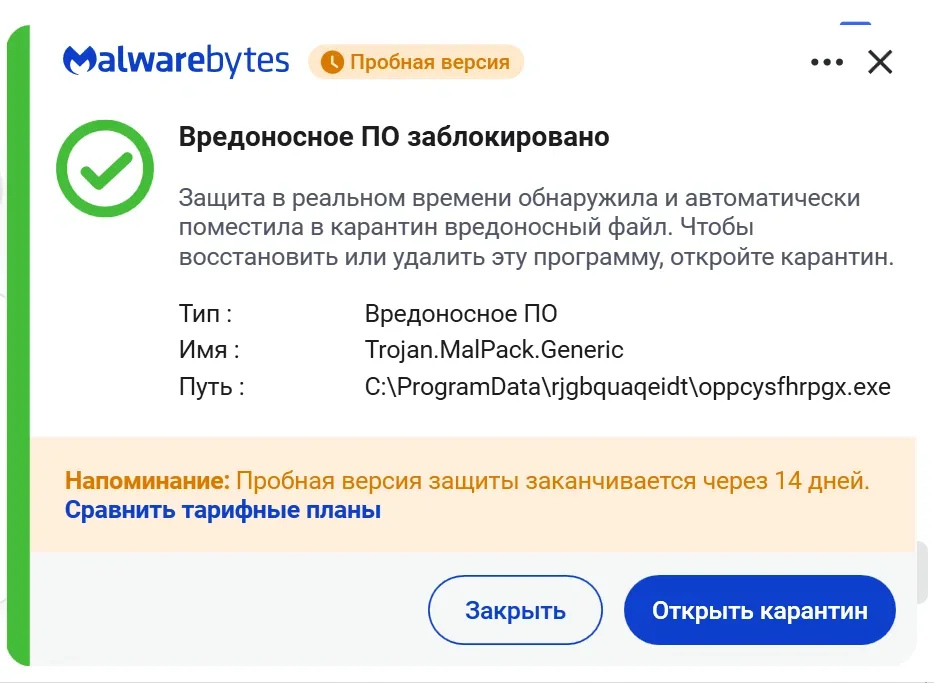Click the 'Закрыть' button
The width and height of the screenshot is (934, 683).
(x=515, y=610)
